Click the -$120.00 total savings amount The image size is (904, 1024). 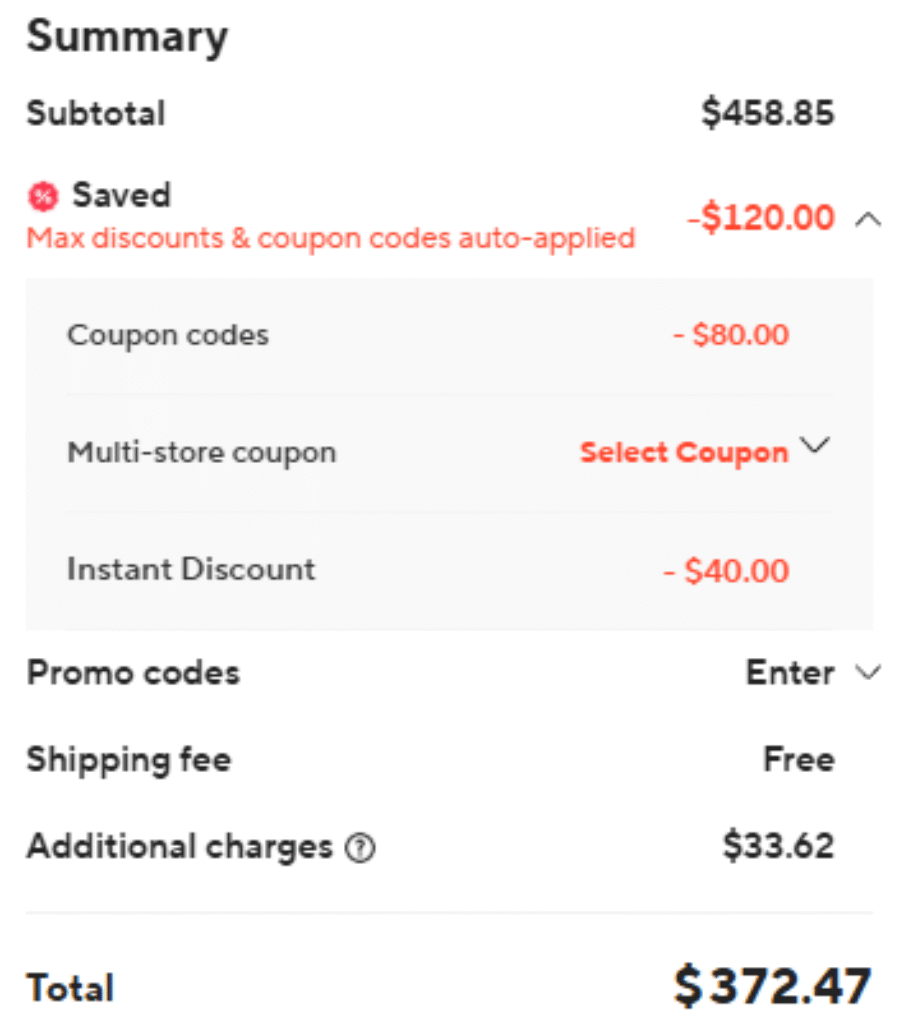click(760, 218)
